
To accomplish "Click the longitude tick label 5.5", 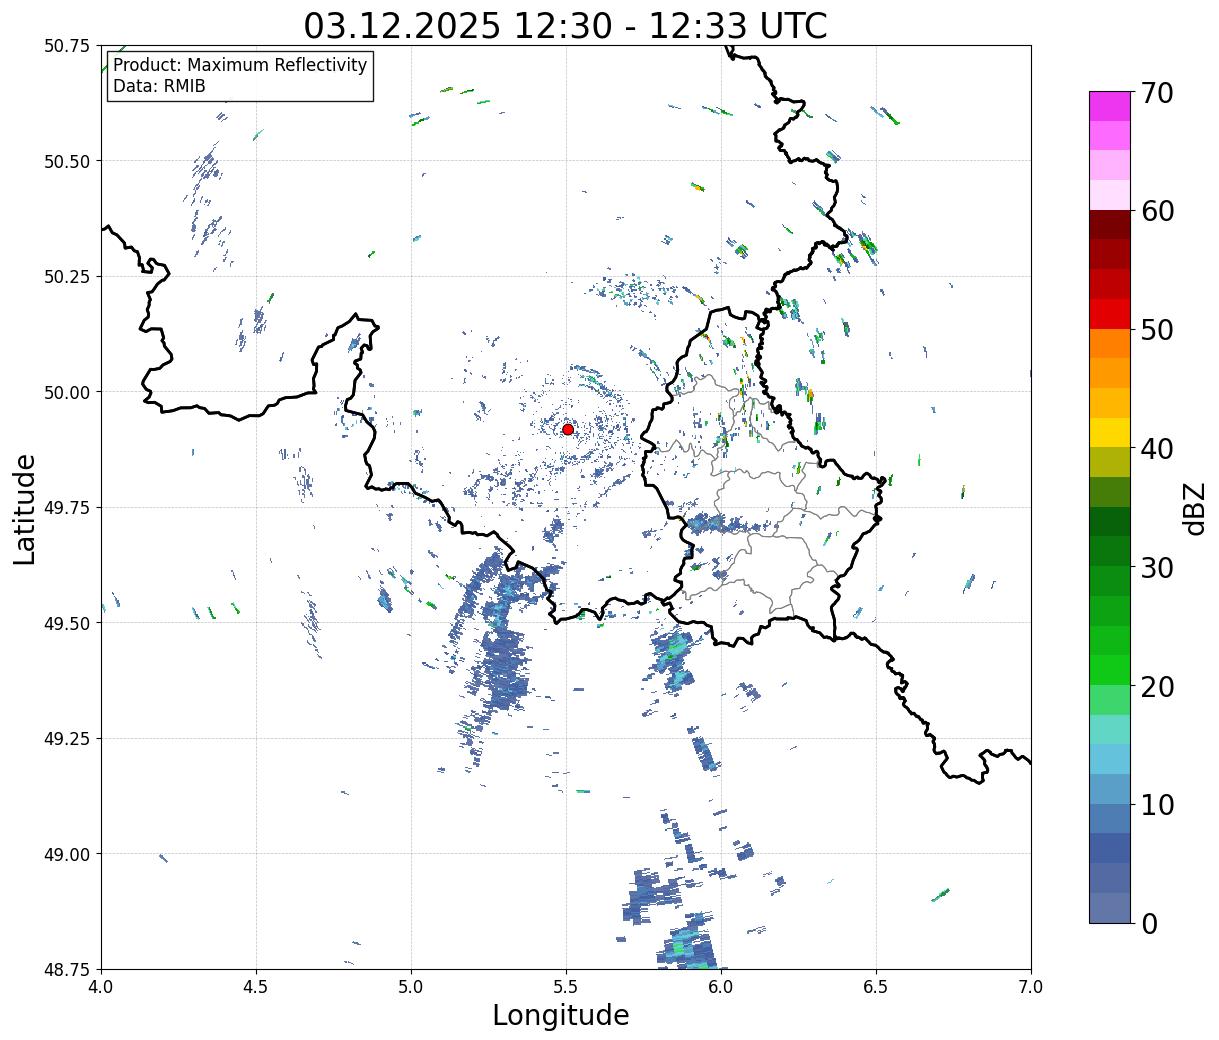I will pyautogui.click(x=566, y=987).
